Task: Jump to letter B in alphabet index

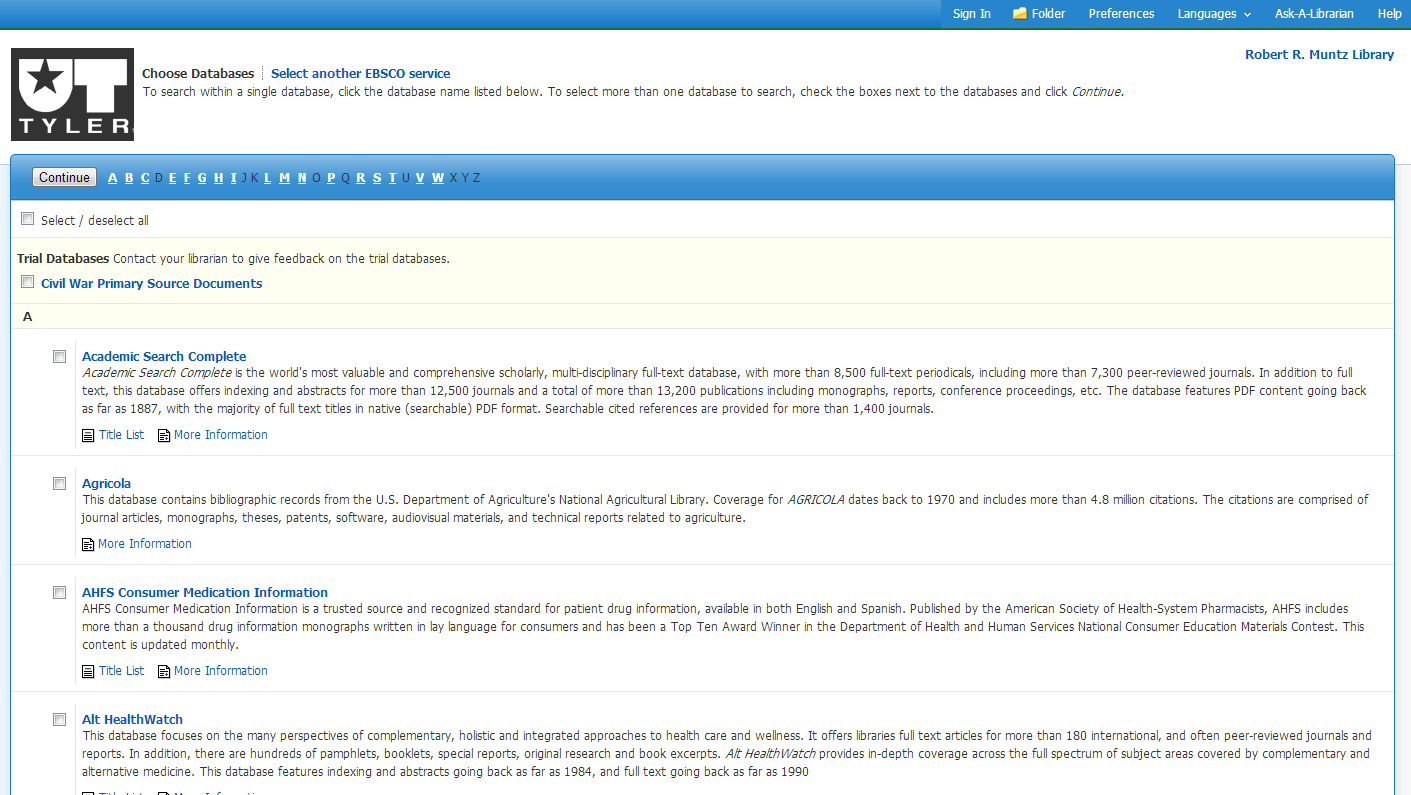Action: 129,178
